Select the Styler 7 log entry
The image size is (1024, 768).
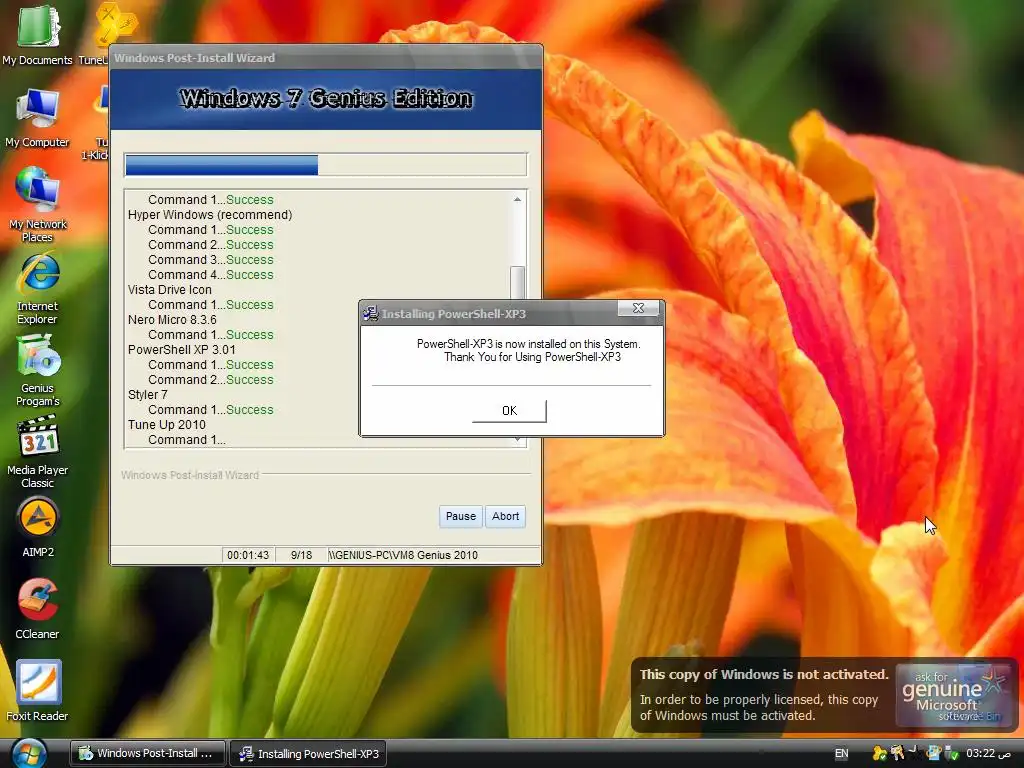pyautogui.click(x=148, y=394)
